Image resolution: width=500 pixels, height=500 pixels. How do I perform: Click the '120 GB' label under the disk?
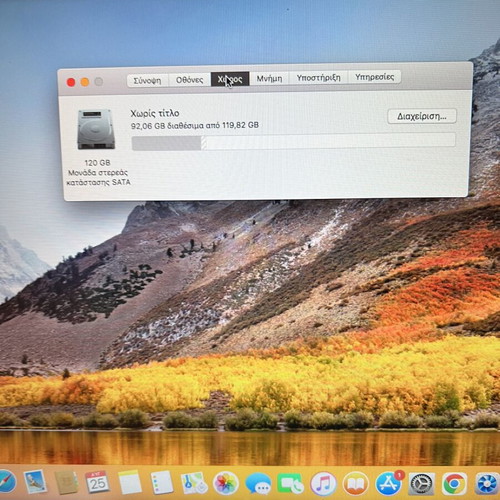point(97,163)
